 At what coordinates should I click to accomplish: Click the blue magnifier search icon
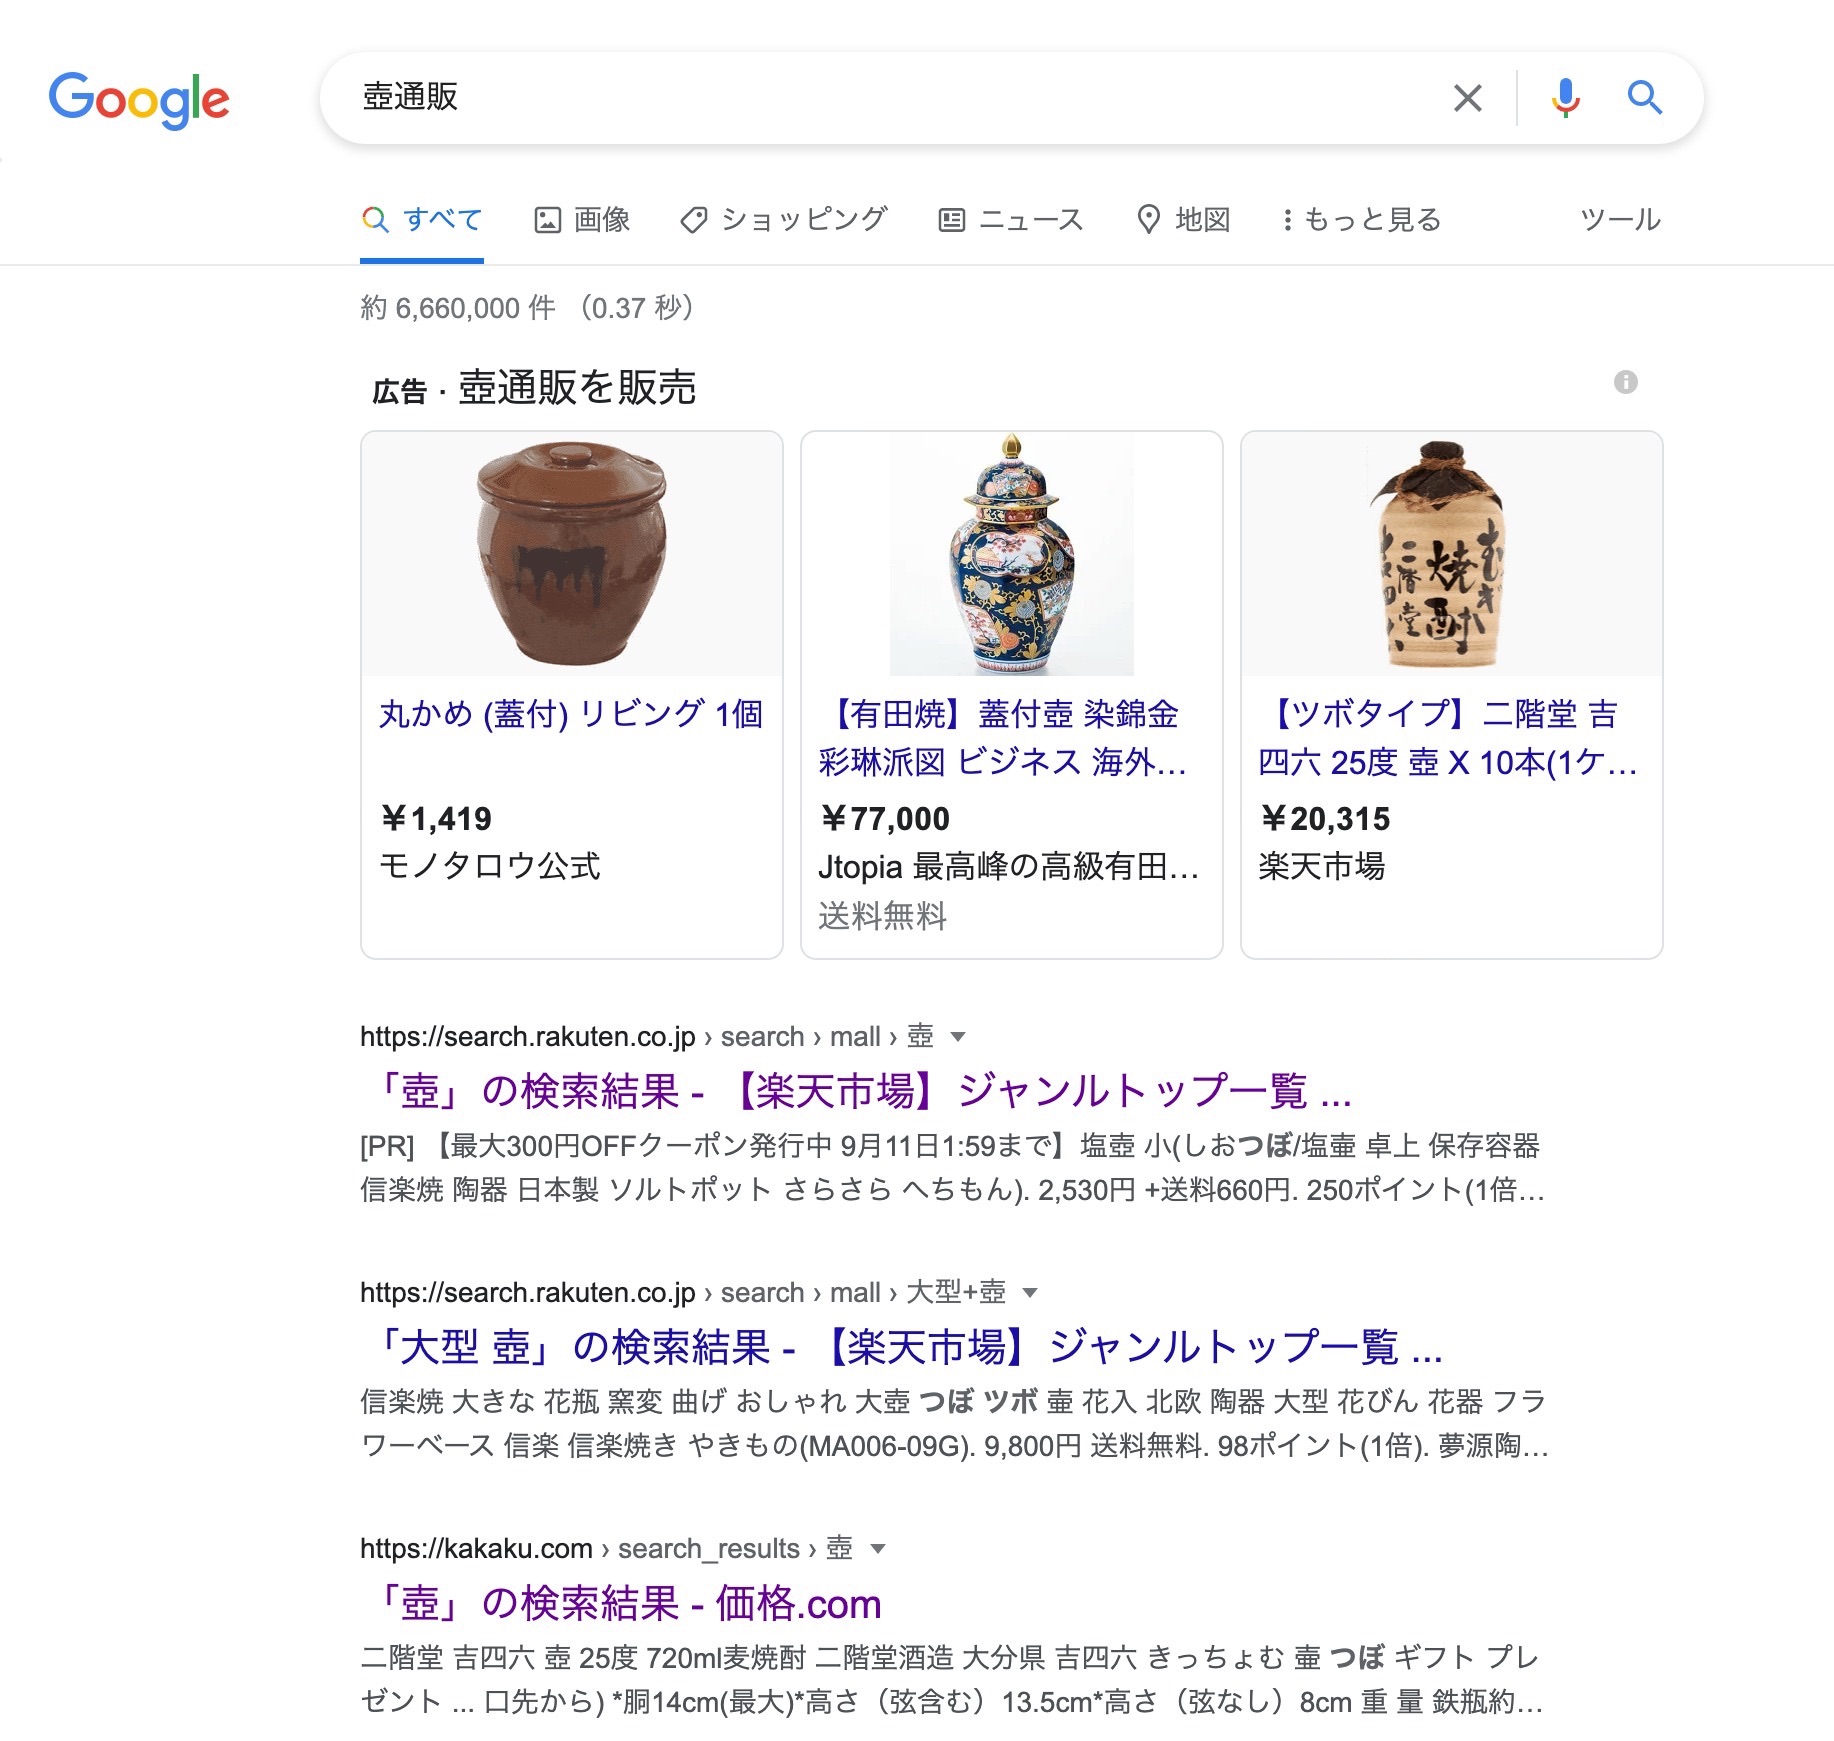(1644, 98)
